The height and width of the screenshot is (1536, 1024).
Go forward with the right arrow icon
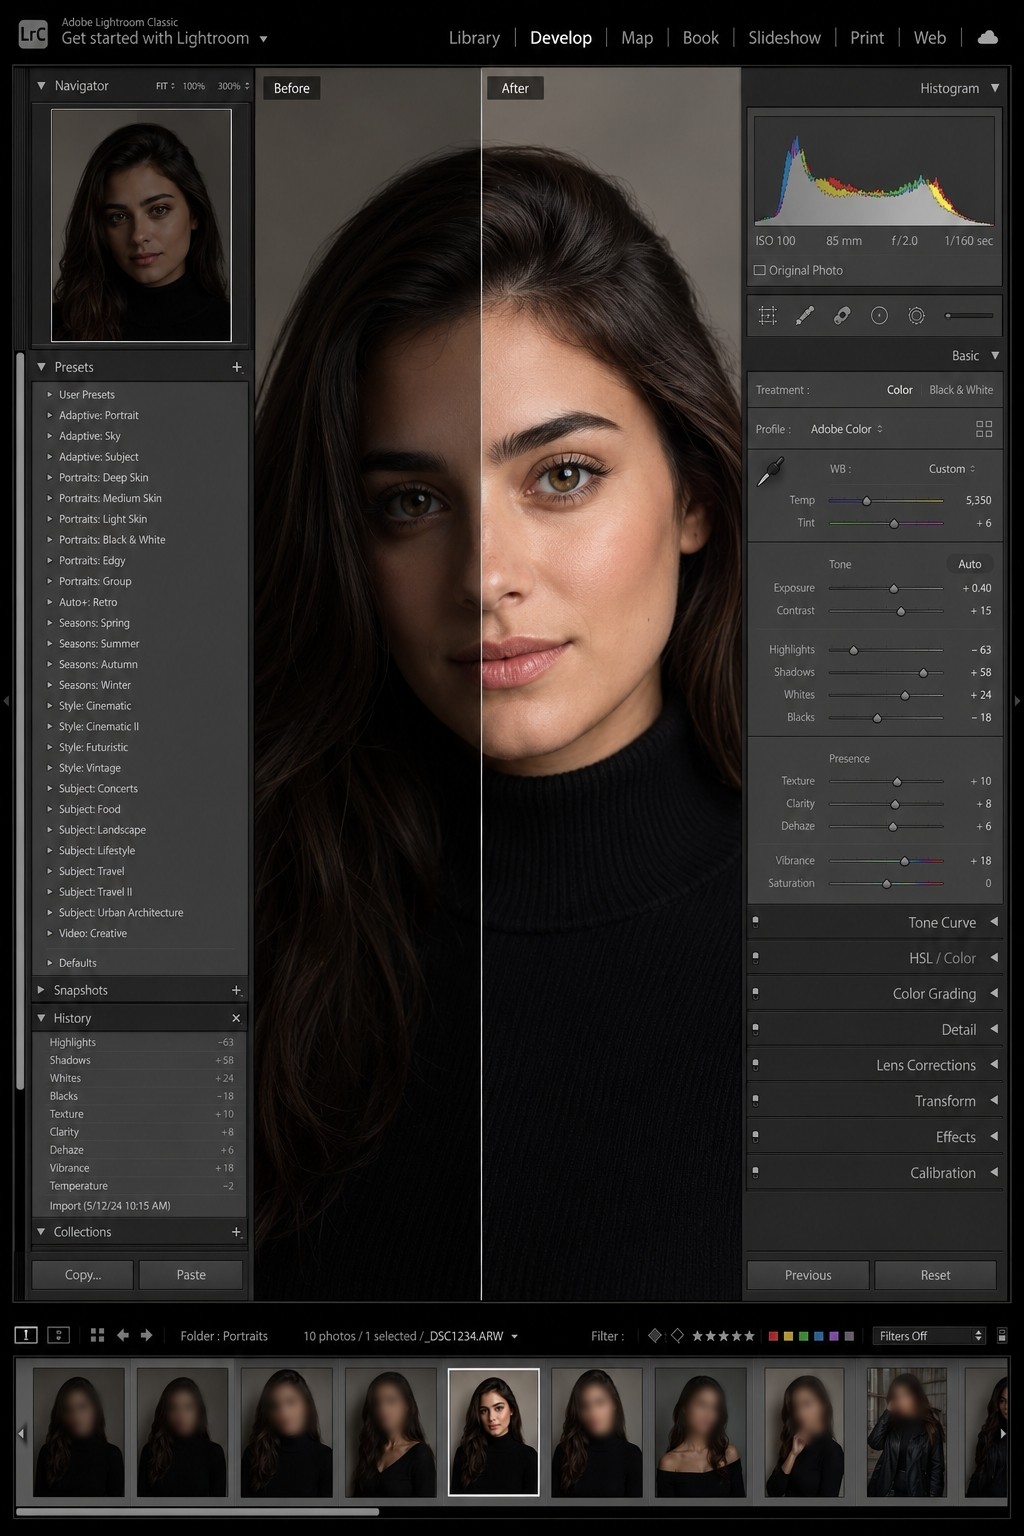(147, 1335)
